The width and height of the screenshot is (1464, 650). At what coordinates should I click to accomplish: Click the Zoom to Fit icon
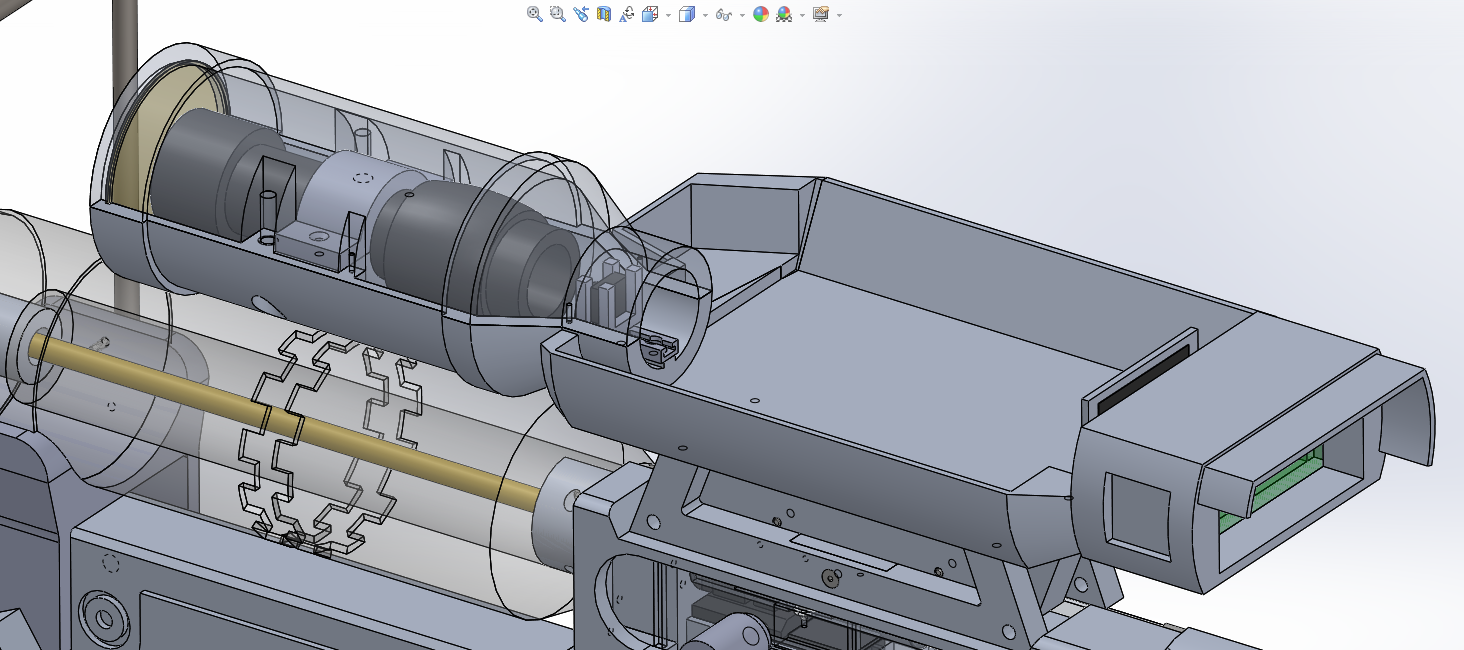[535, 14]
